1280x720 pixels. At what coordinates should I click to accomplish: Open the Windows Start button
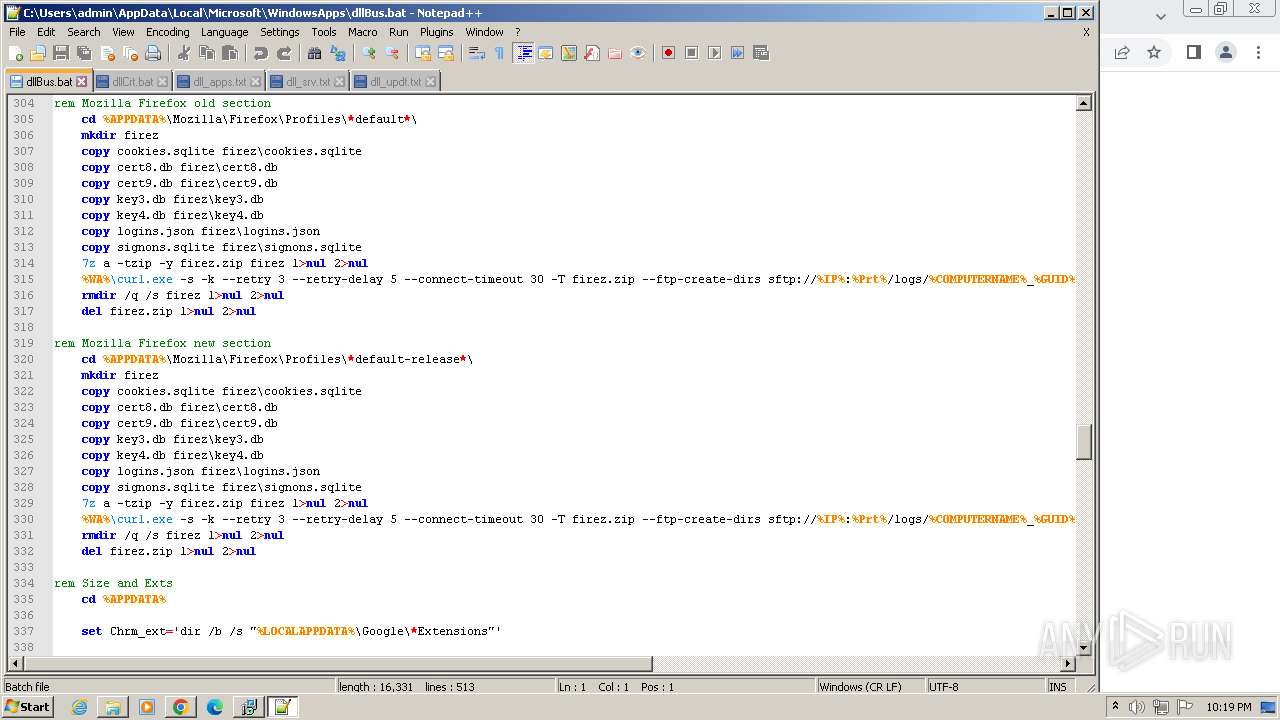(27, 707)
